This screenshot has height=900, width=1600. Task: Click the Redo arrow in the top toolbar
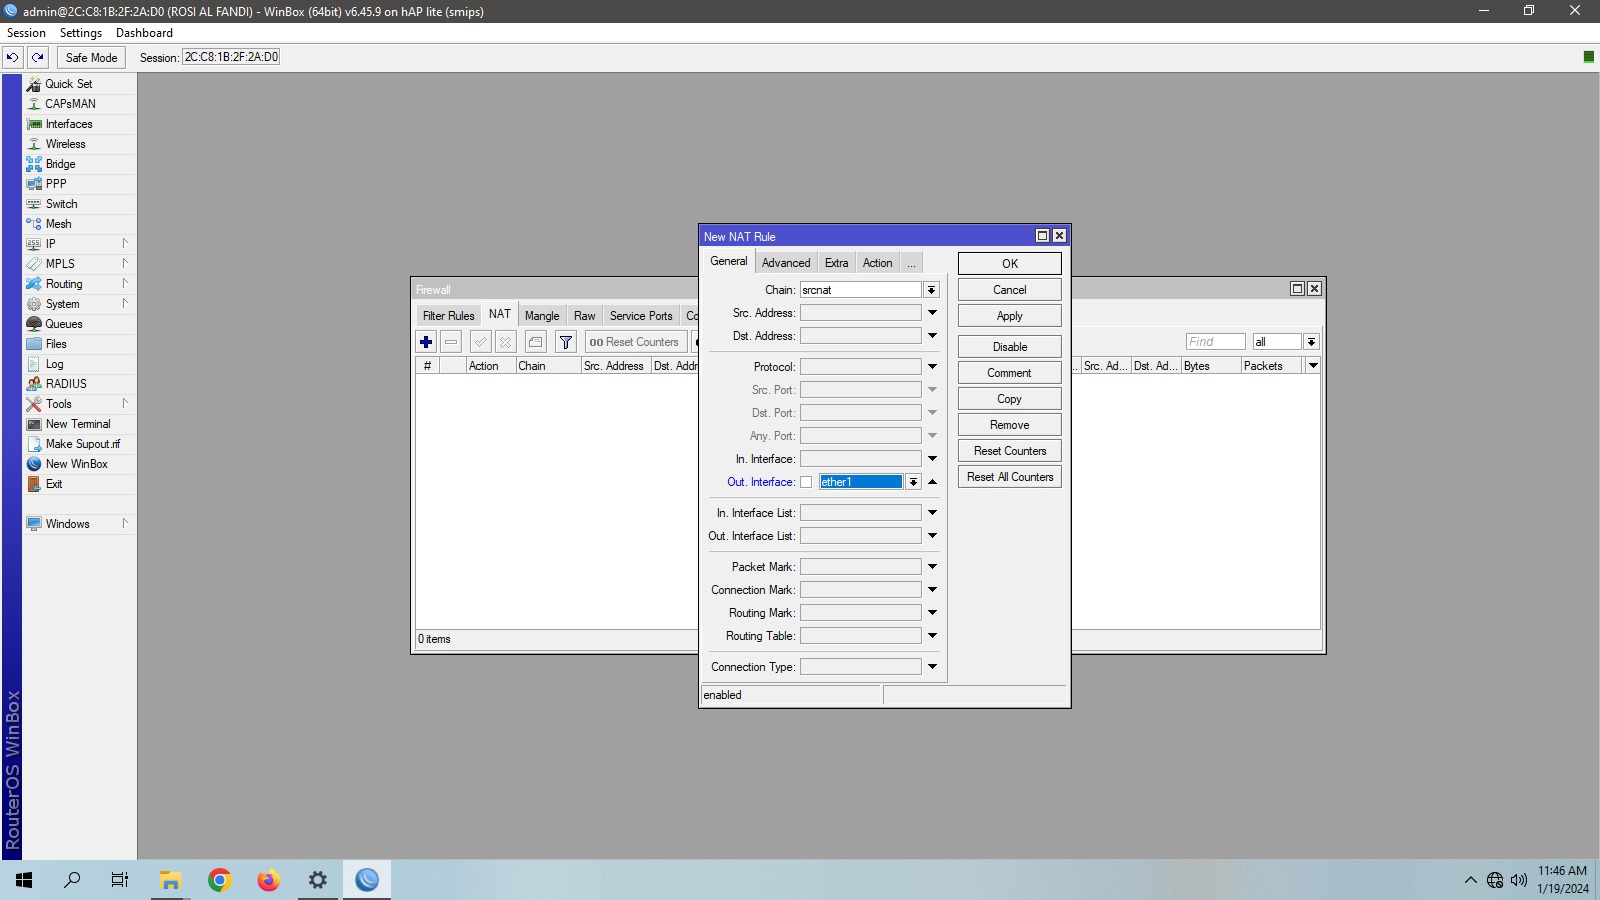[x=38, y=57]
